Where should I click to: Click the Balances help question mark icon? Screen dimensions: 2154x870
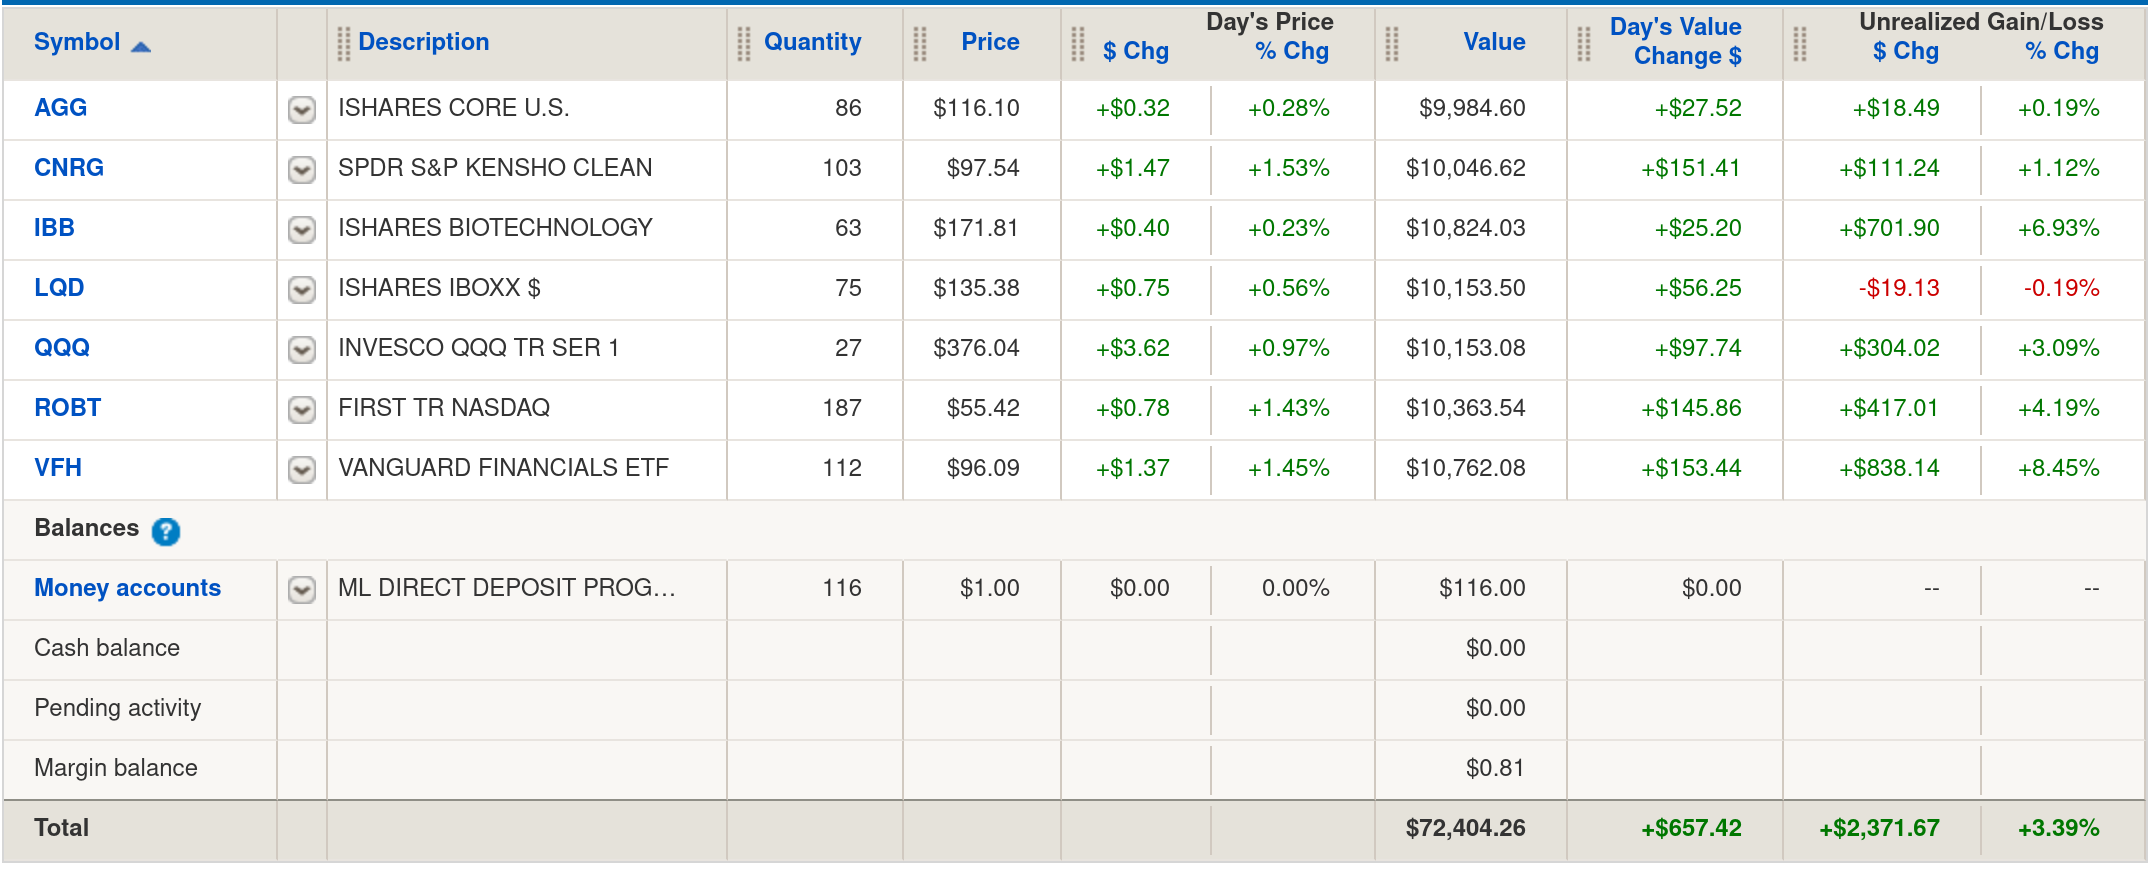pos(166,531)
